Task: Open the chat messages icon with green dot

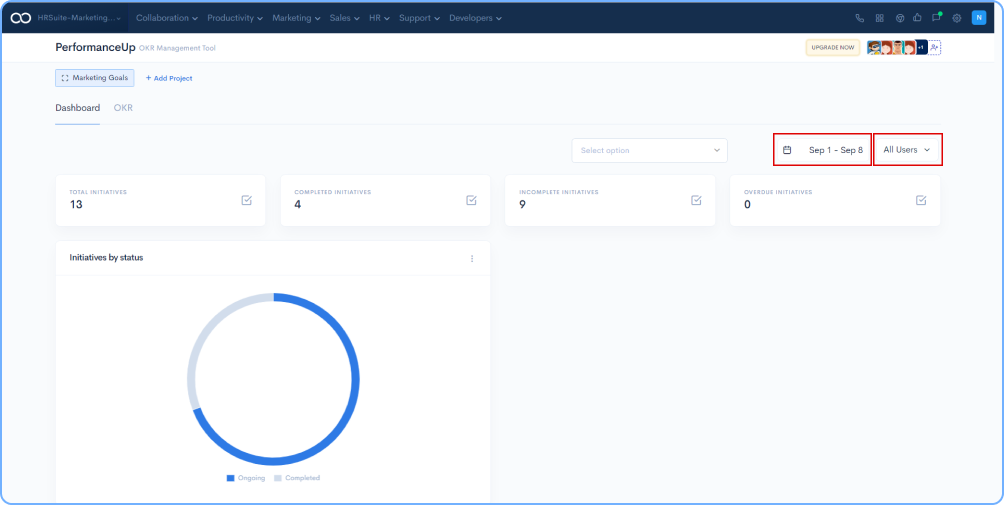Action: tap(936, 18)
